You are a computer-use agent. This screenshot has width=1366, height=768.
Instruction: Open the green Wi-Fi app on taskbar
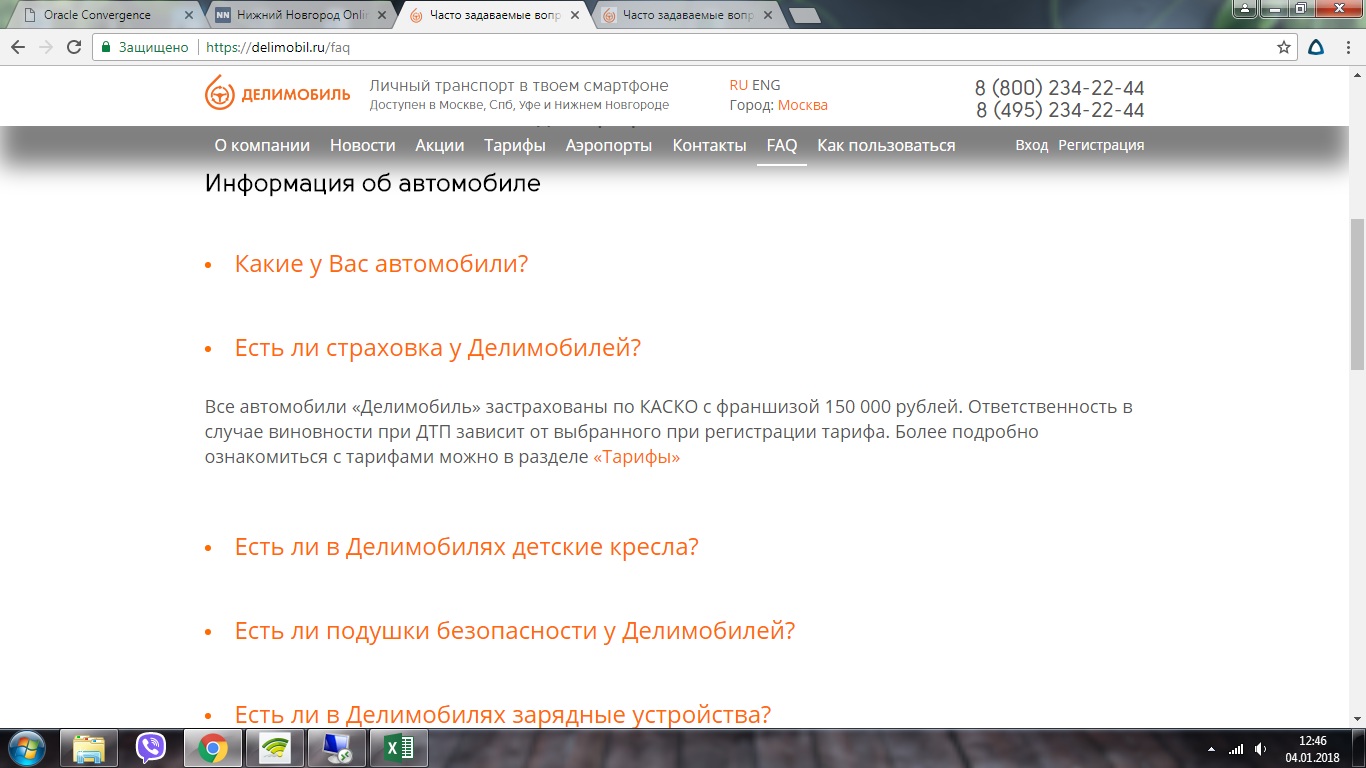274,747
